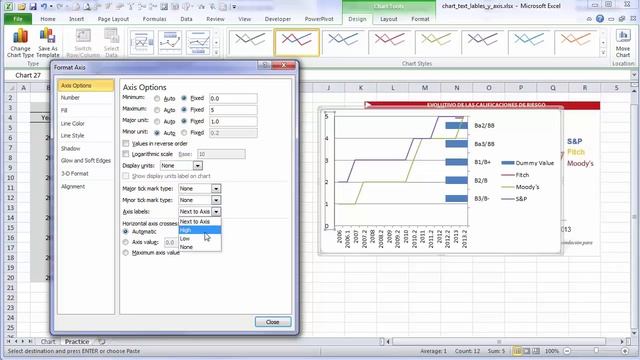The width and height of the screenshot is (640, 360).
Task: Open Minor tick mark type dropdown
Action: tap(216, 200)
